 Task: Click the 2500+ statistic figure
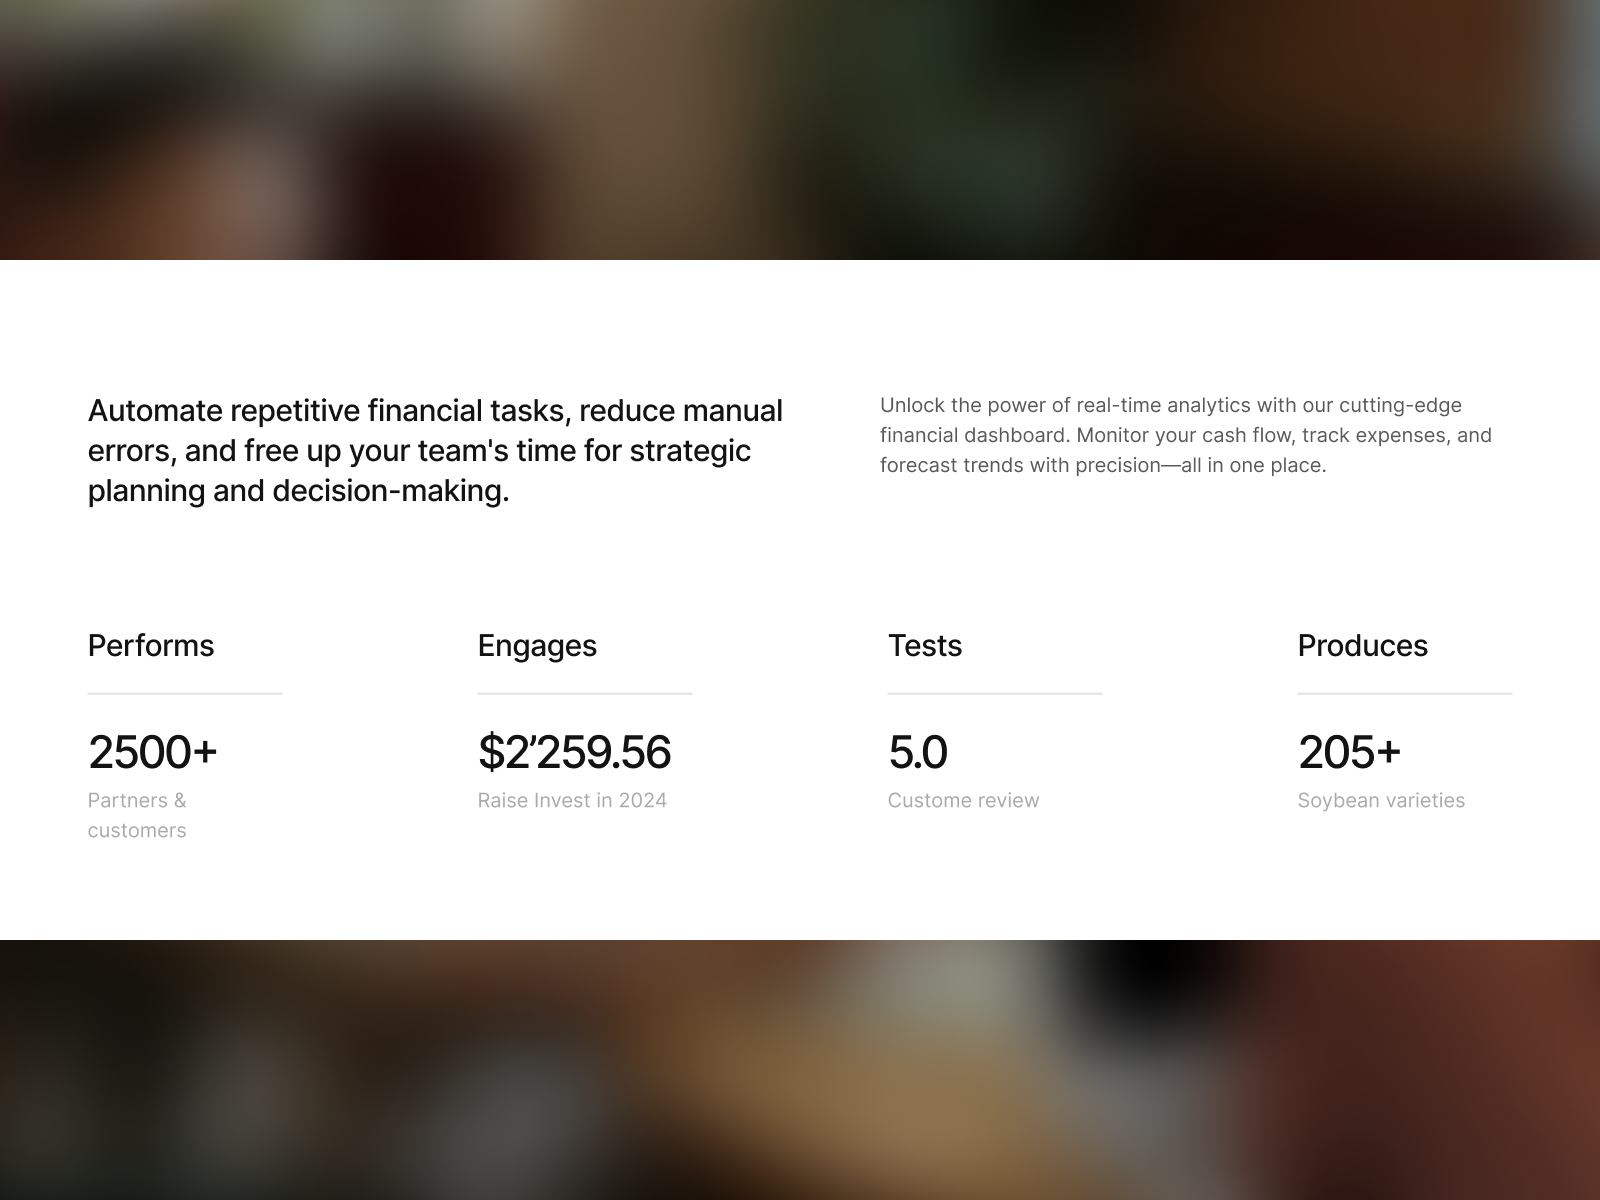point(152,752)
